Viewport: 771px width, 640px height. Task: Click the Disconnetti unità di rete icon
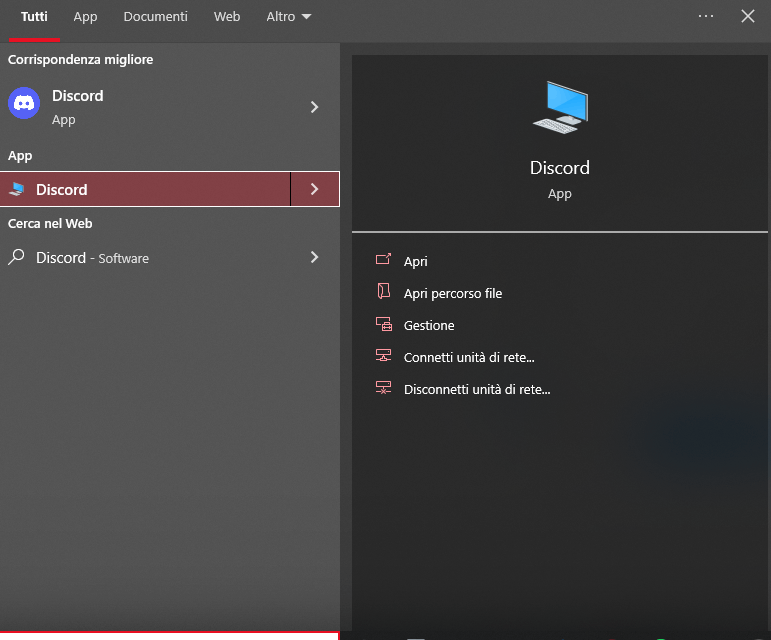click(384, 387)
